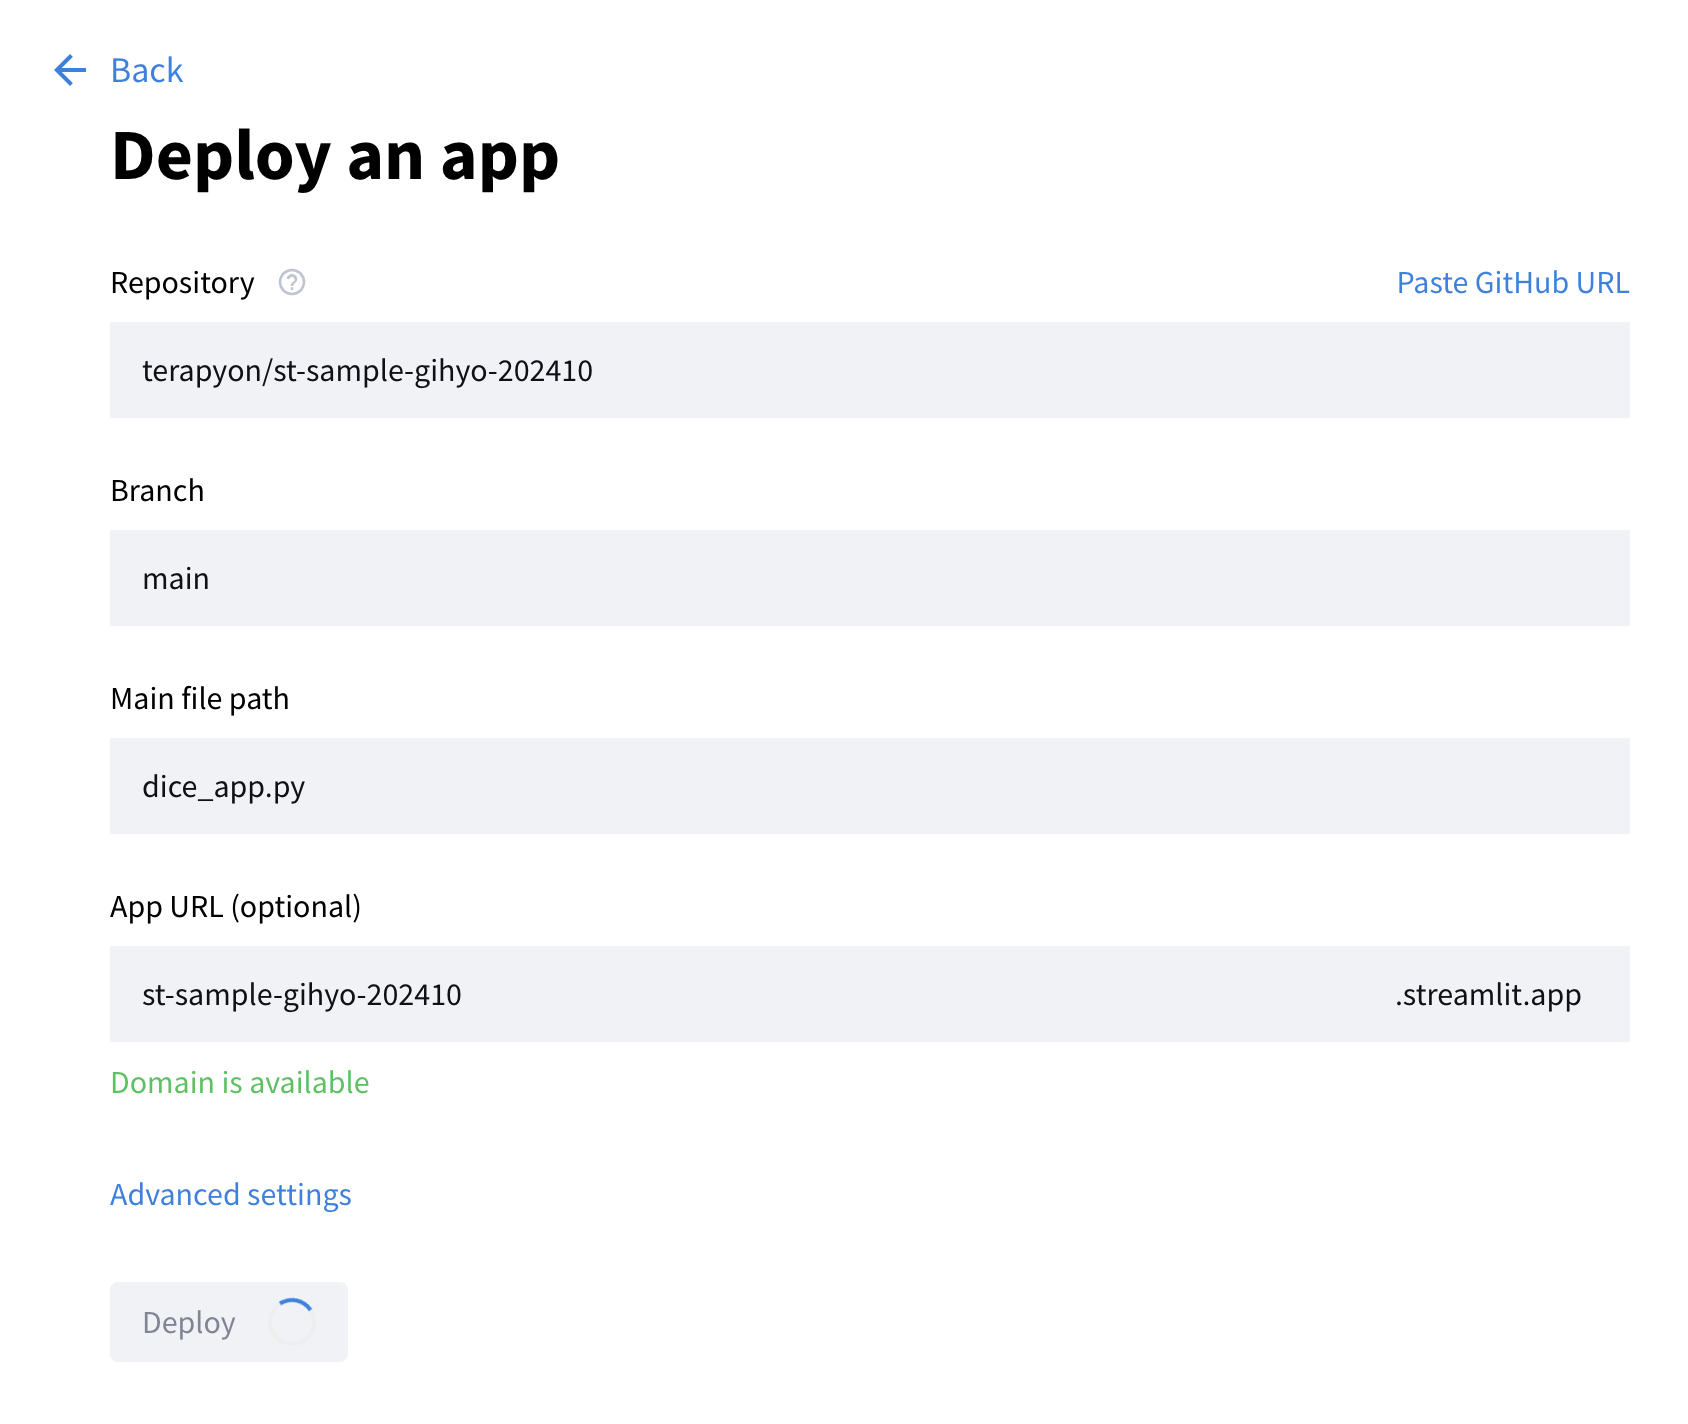Image resolution: width=1688 pixels, height=1424 pixels.
Task: Click the 'dice_app.py' file name text
Action: pos(223,787)
